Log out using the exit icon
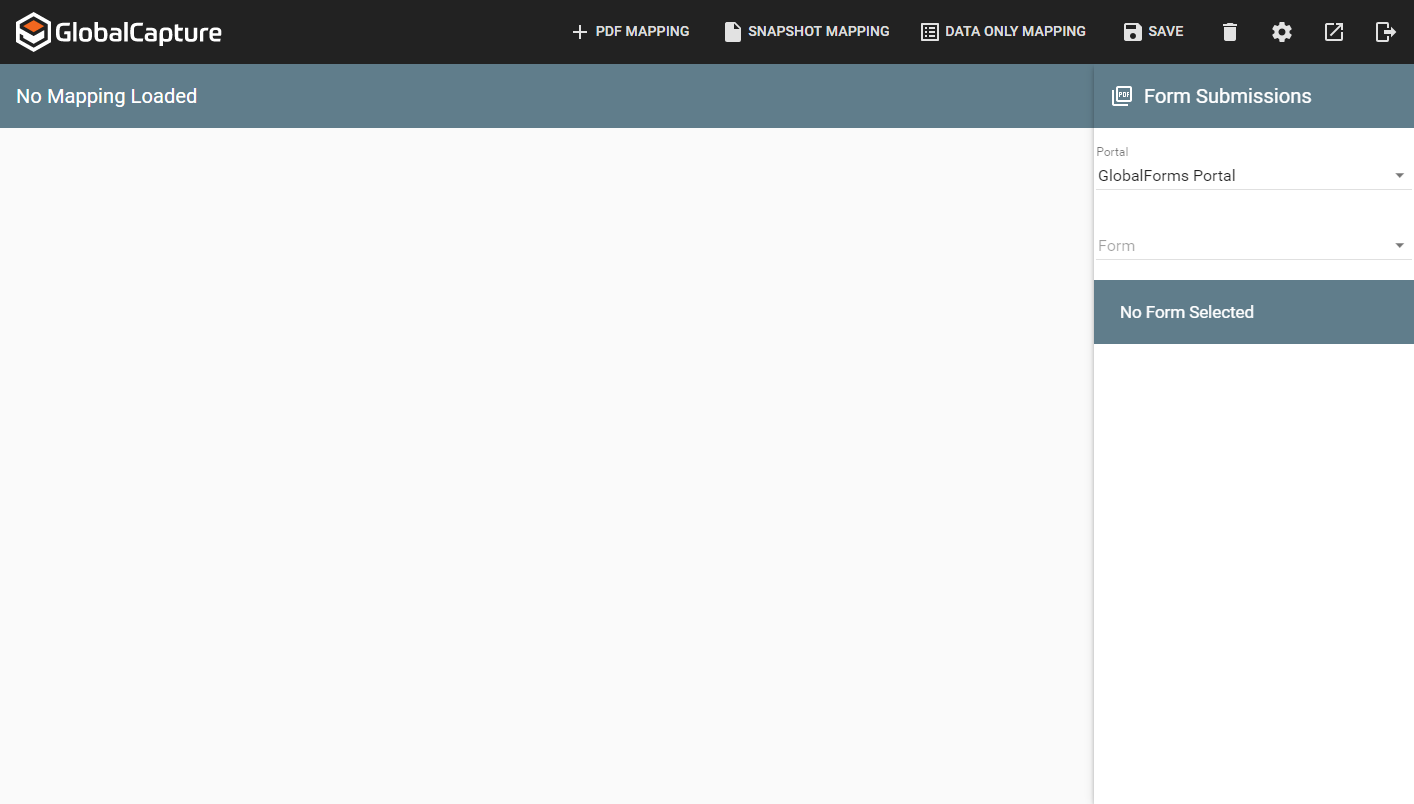The image size is (1414, 804). click(x=1386, y=32)
